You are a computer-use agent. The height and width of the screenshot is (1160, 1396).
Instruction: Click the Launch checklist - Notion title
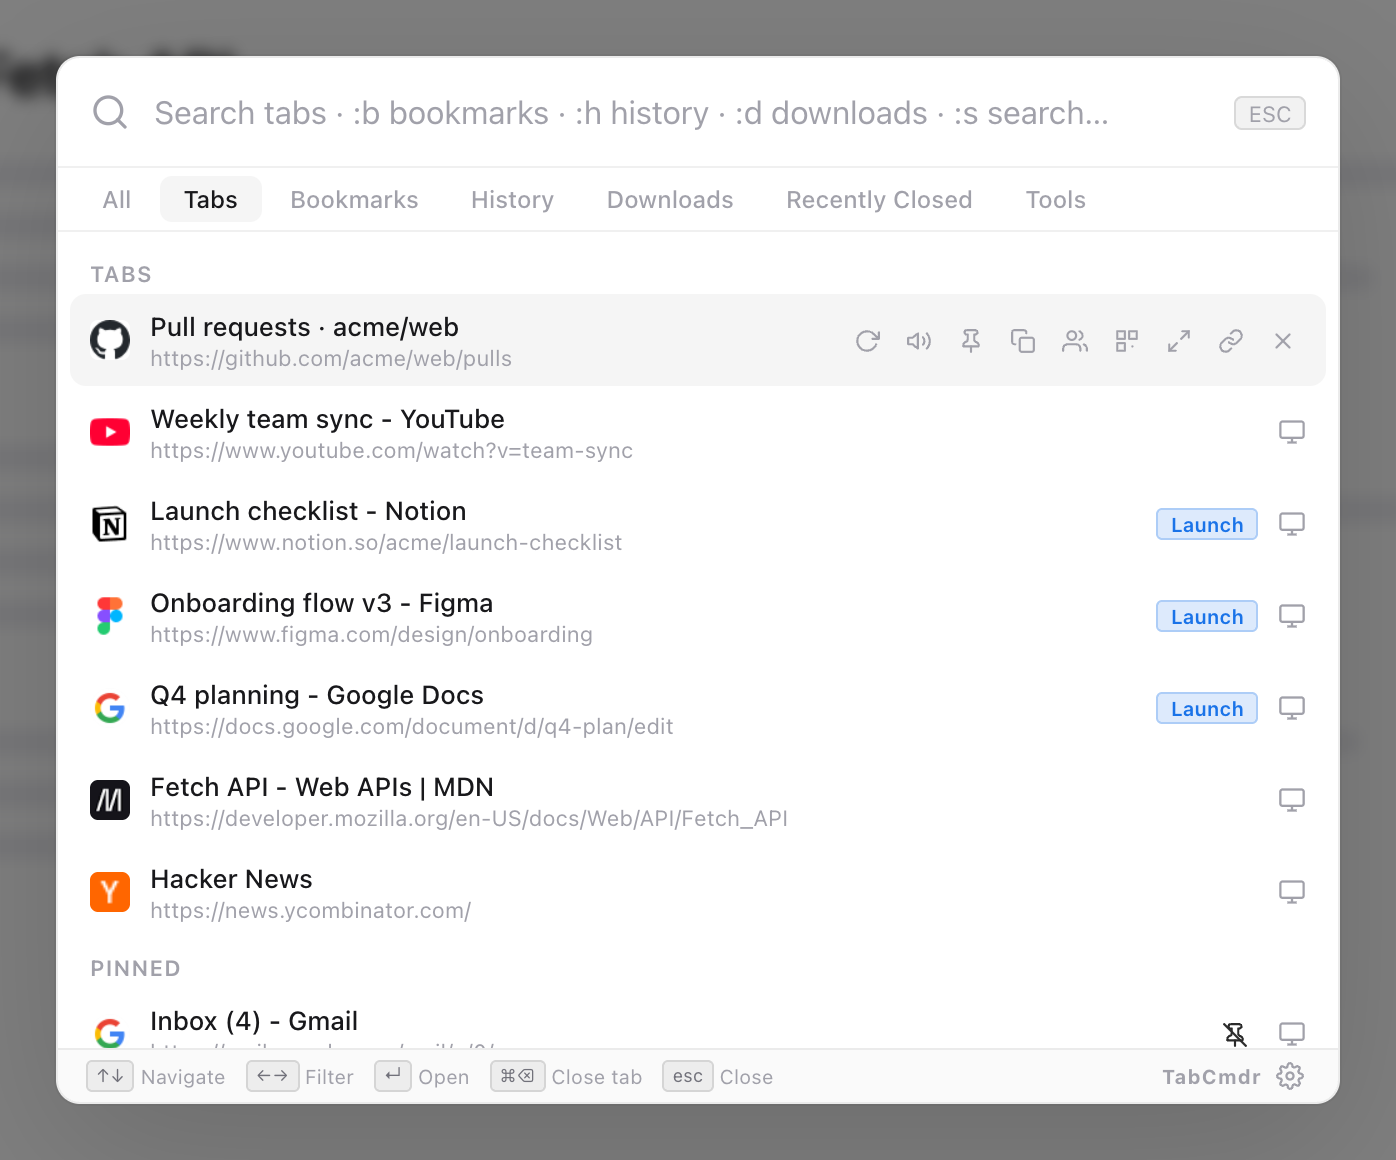[308, 511]
